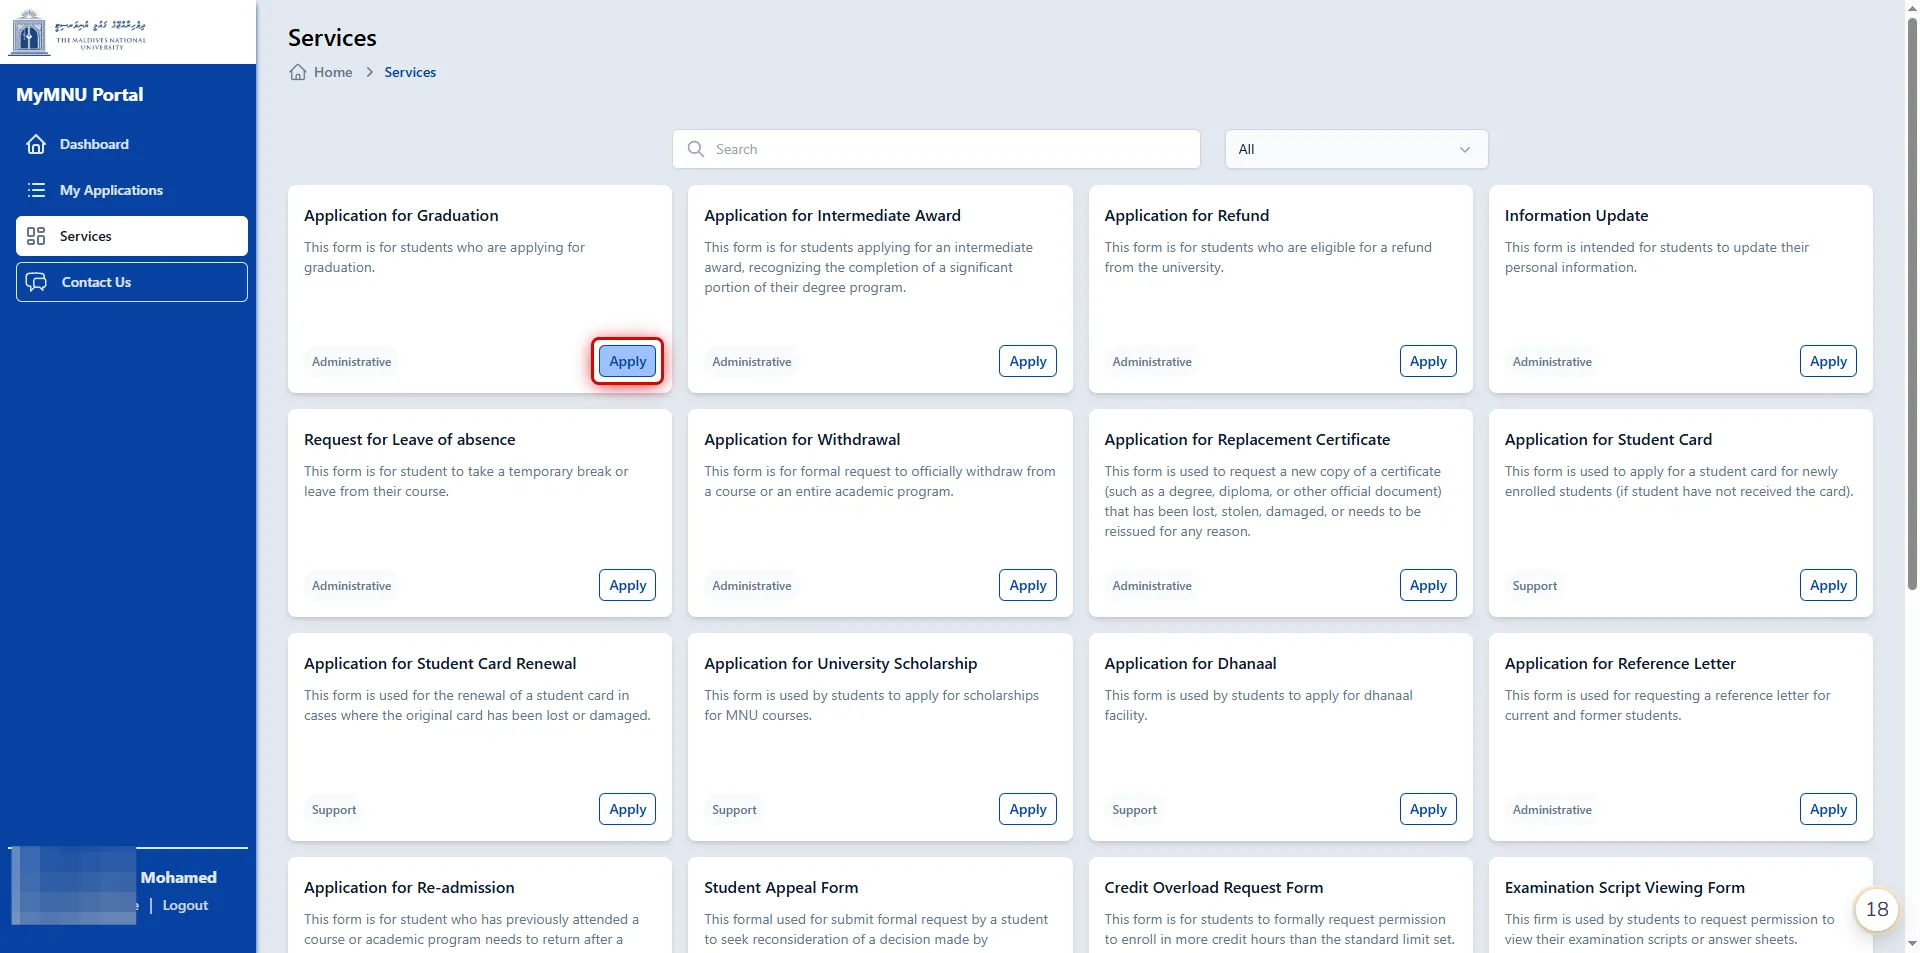1920x953 pixels.
Task: Open My Applications from the sidebar
Action: click(111, 190)
